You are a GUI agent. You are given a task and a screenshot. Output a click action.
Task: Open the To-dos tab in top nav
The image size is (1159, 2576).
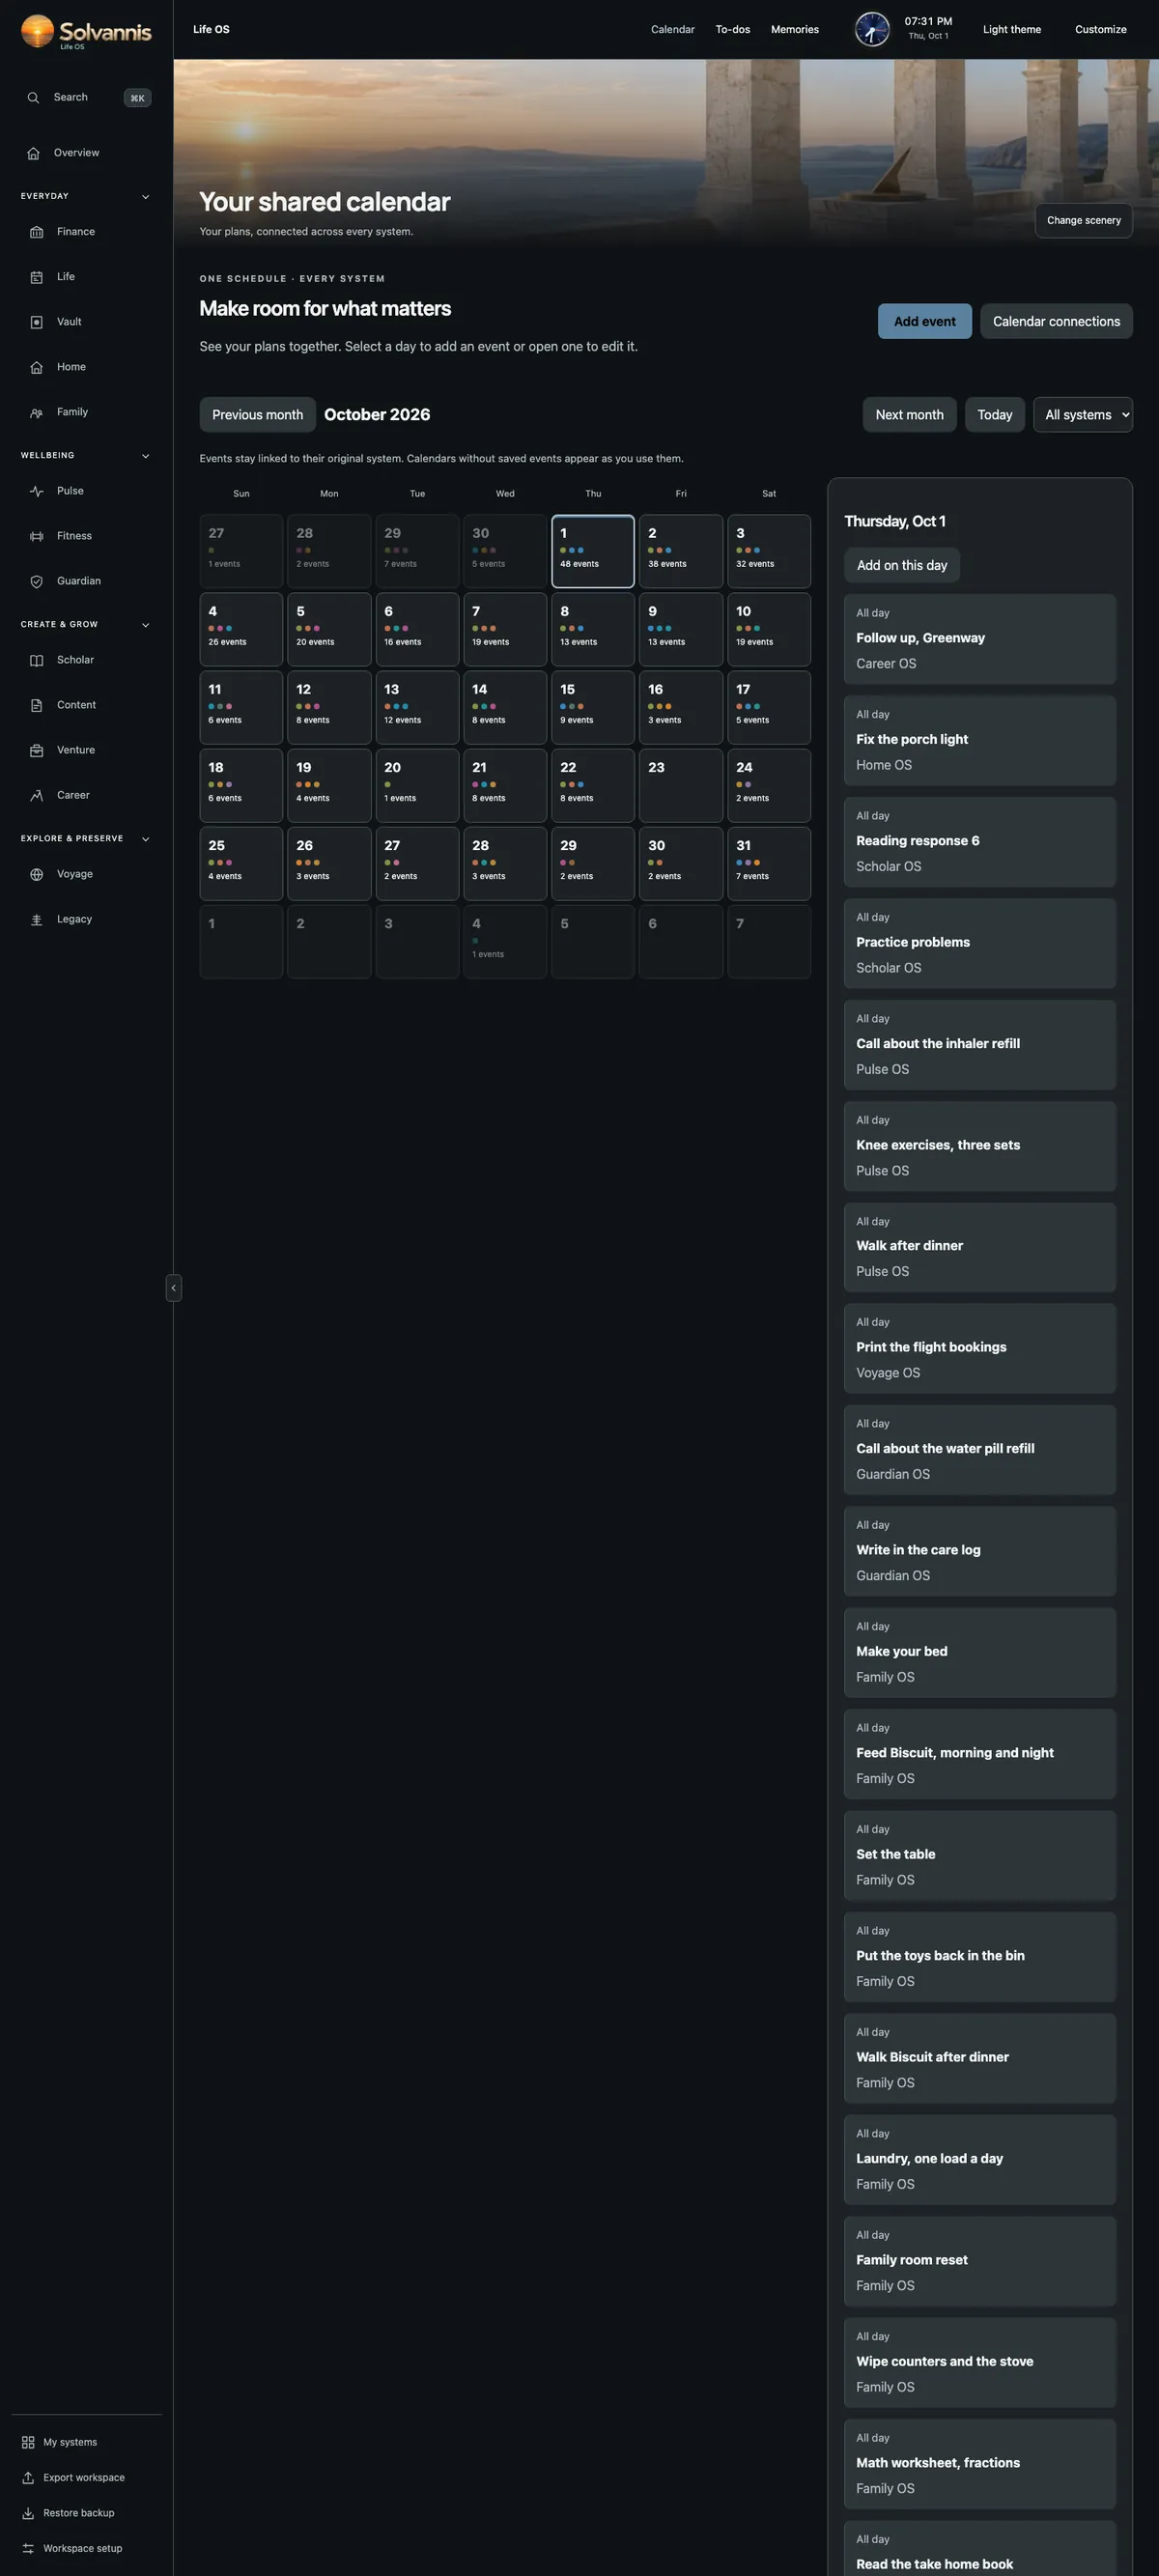733,30
